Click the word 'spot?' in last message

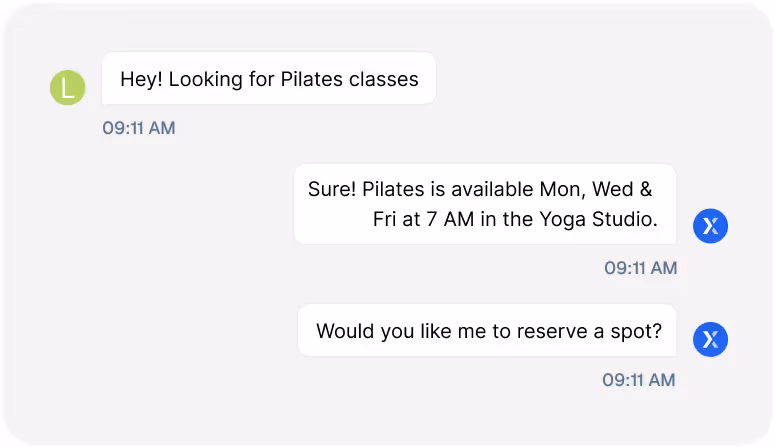(x=638, y=331)
